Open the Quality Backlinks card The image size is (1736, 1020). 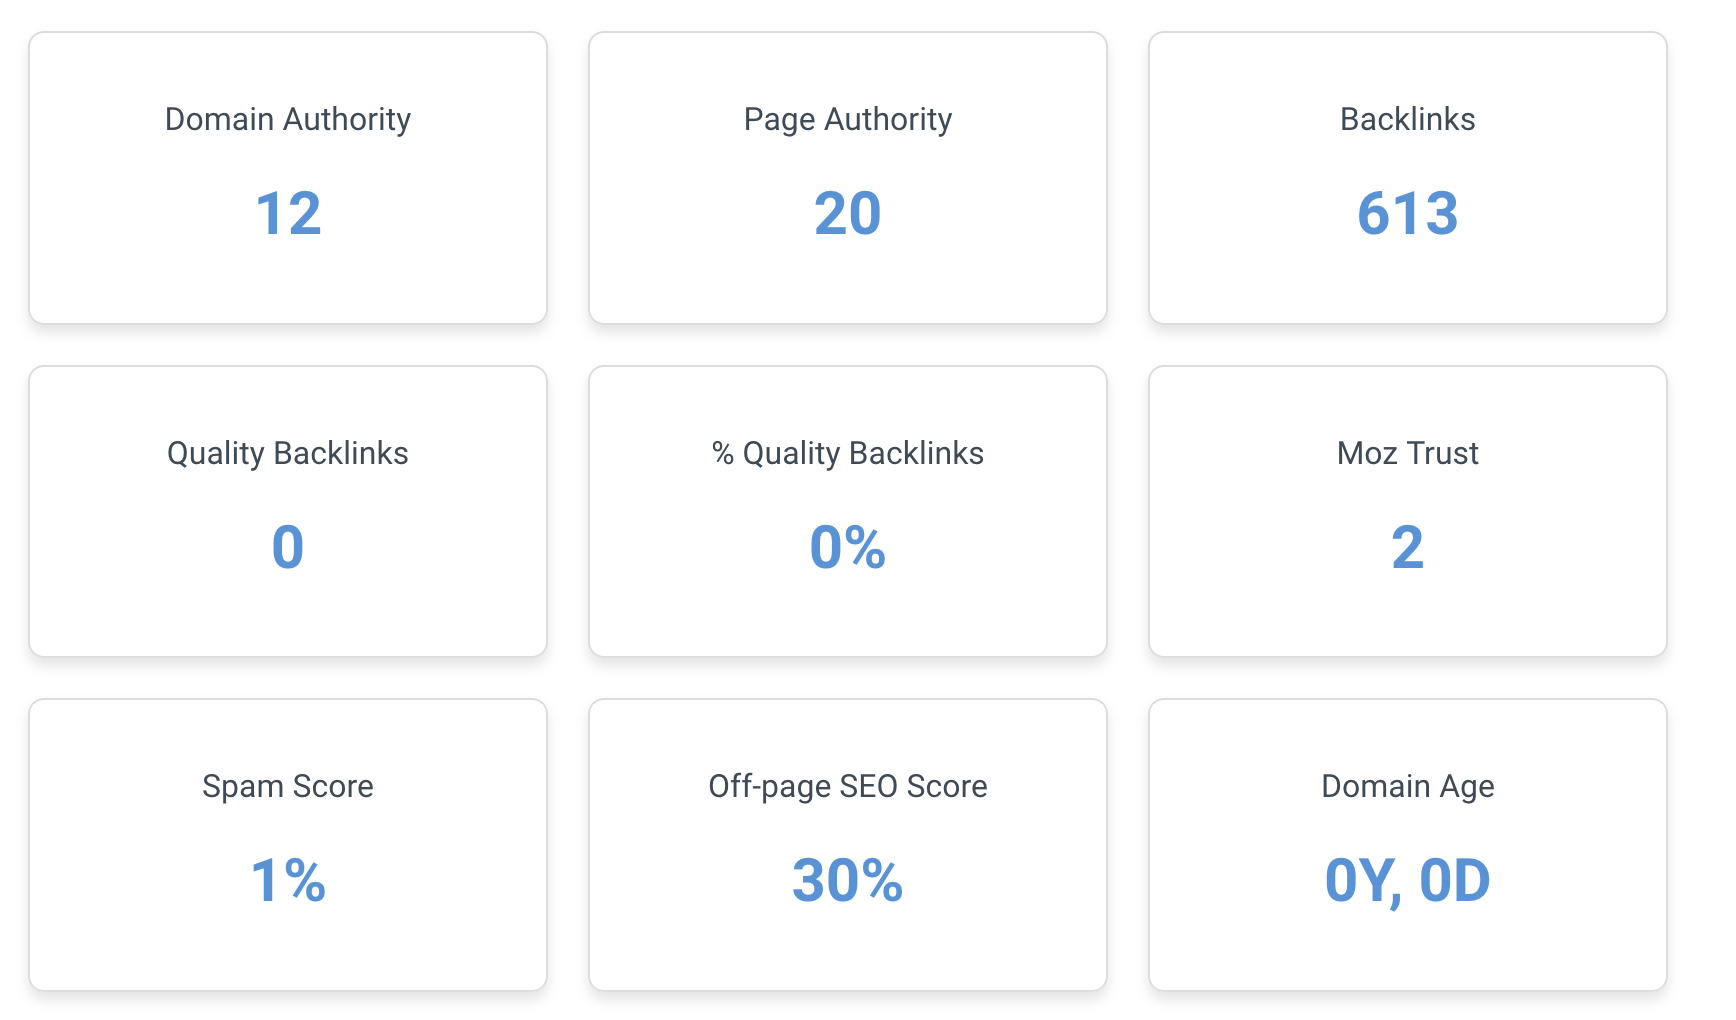click(288, 511)
